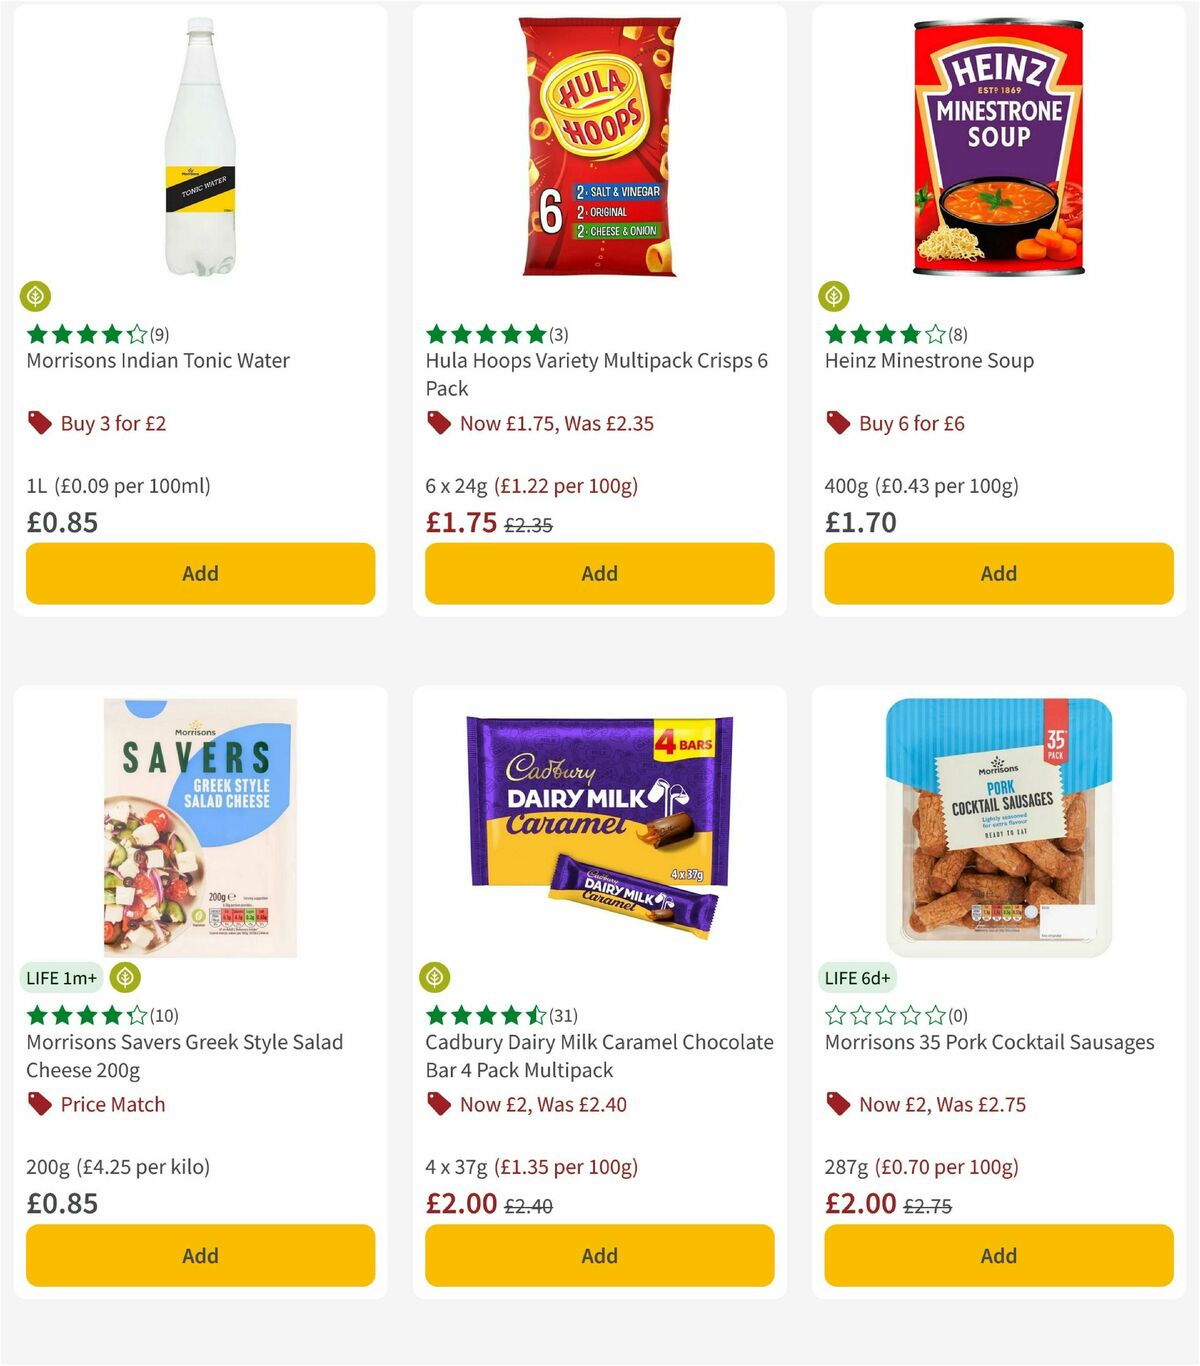Click the leaf icon beside the LIFE 1m+ badge
The width and height of the screenshot is (1200, 1366).
pos(124,977)
